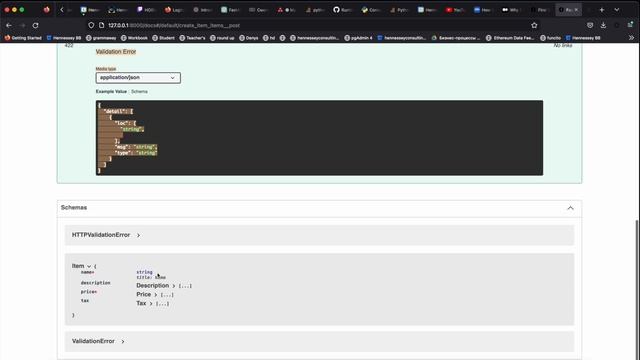Open the round up bookmark

(222, 38)
